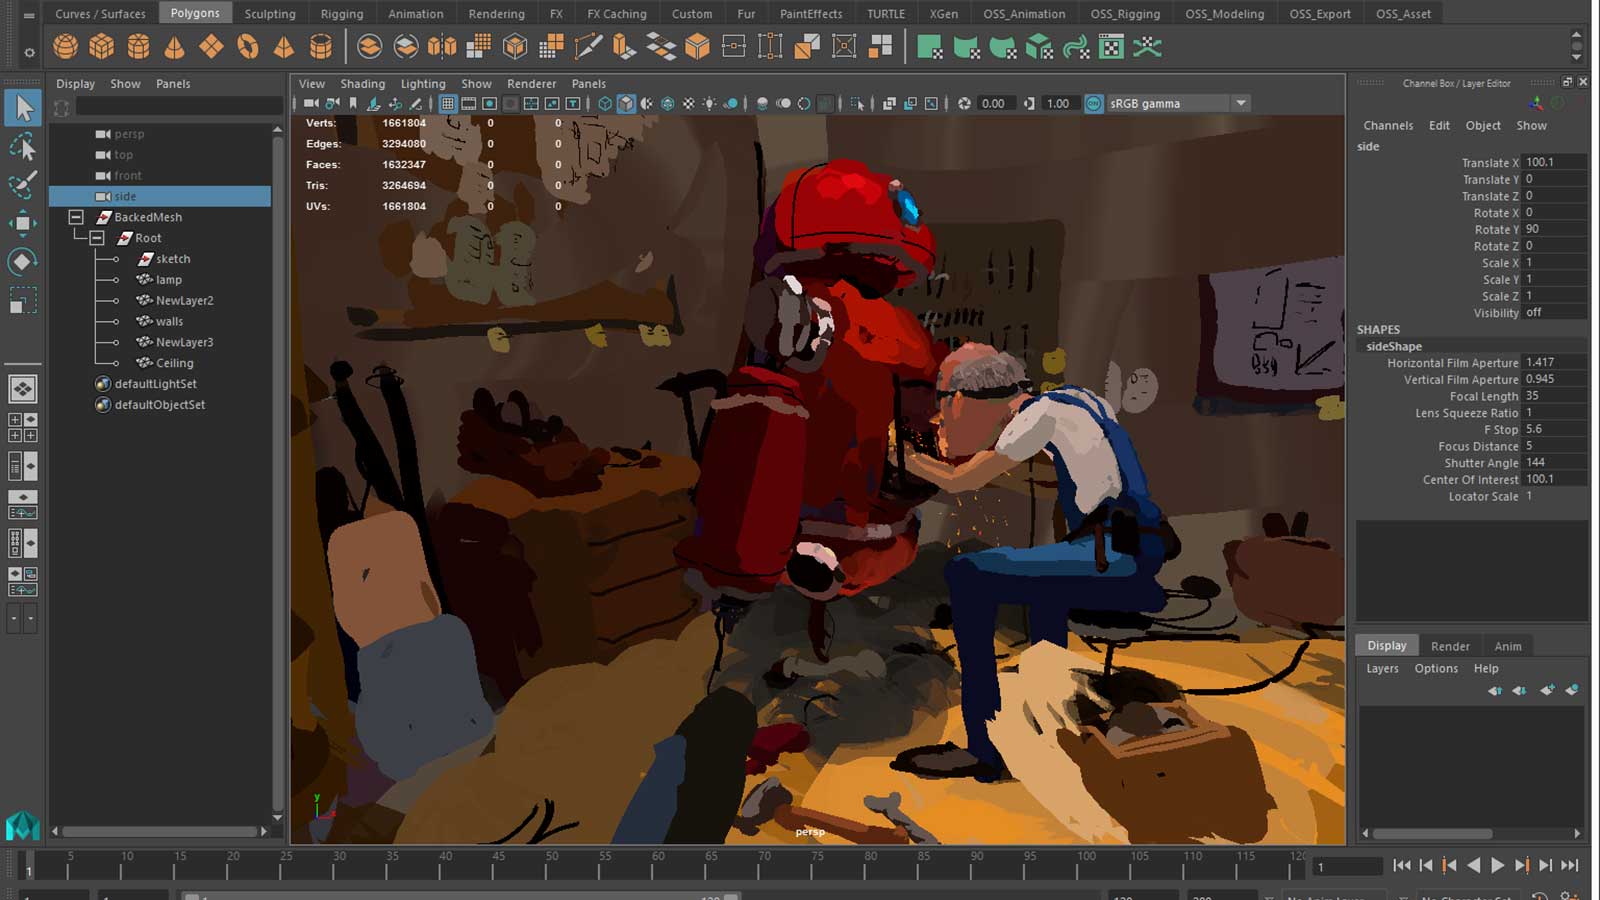Activate the Paint selection tool
This screenshot has width=1600, height=900.
(23, 185)
